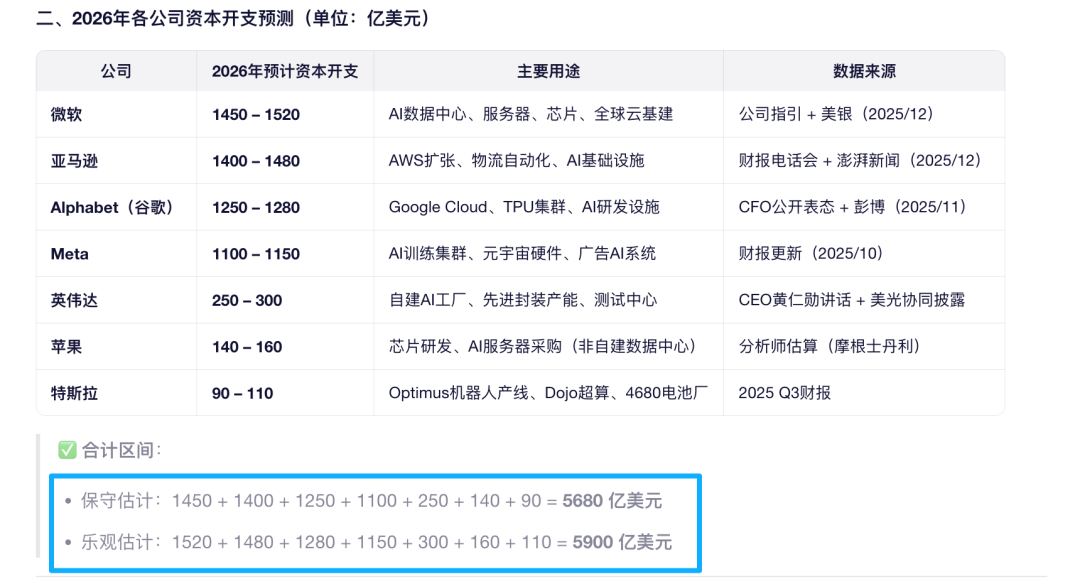Click the value 250 – 300
Image resolution: width=1080 pixels, height=584 pixels.
click(247, 300)
